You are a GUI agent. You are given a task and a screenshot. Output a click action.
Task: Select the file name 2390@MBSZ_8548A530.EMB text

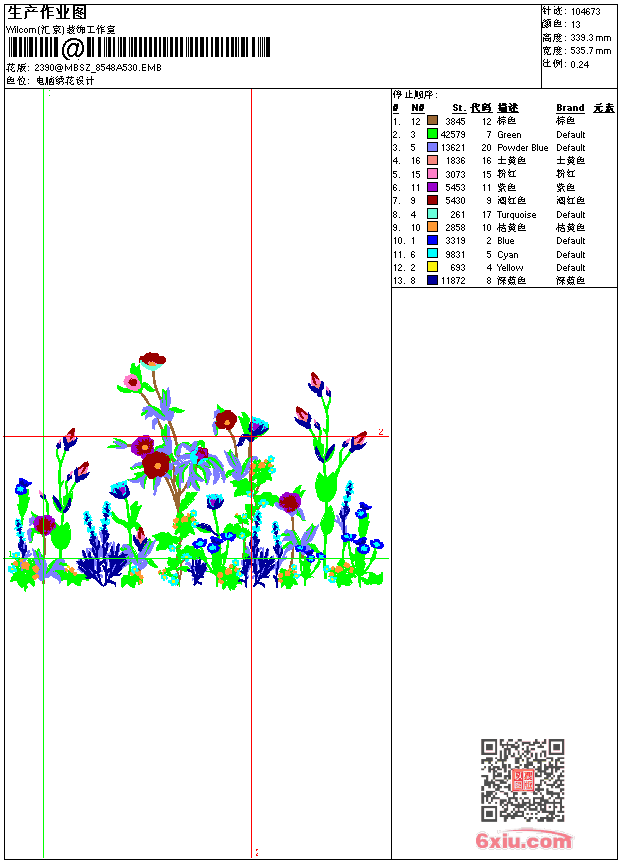[98, 67]
